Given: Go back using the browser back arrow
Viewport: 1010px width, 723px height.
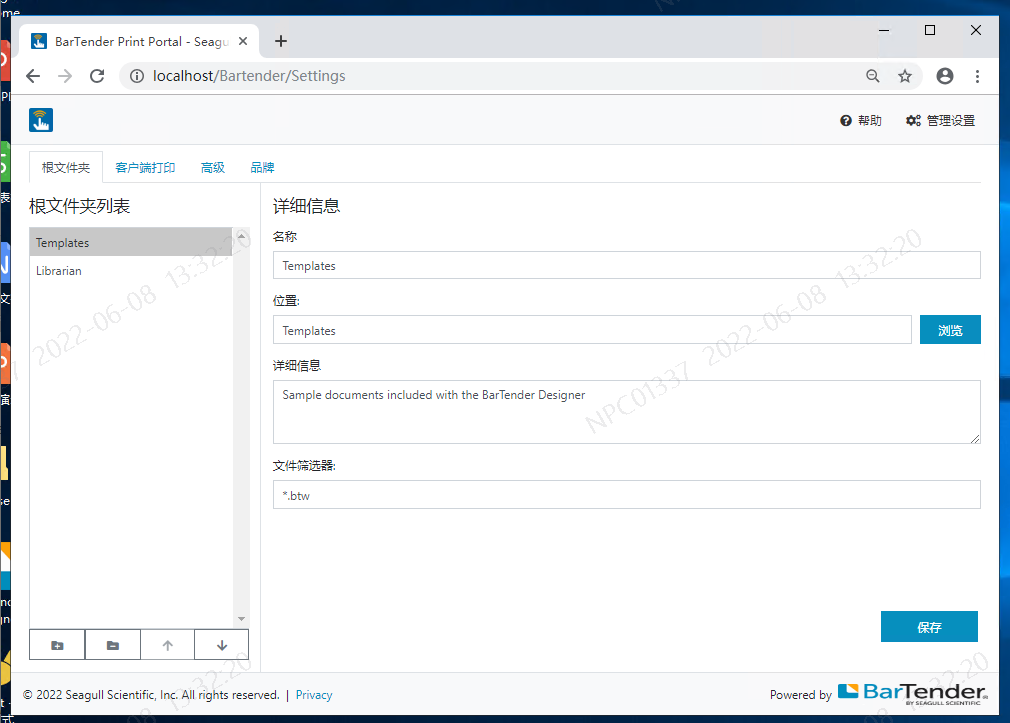Looking at the screenshot, I should click(x=33, y=75).
